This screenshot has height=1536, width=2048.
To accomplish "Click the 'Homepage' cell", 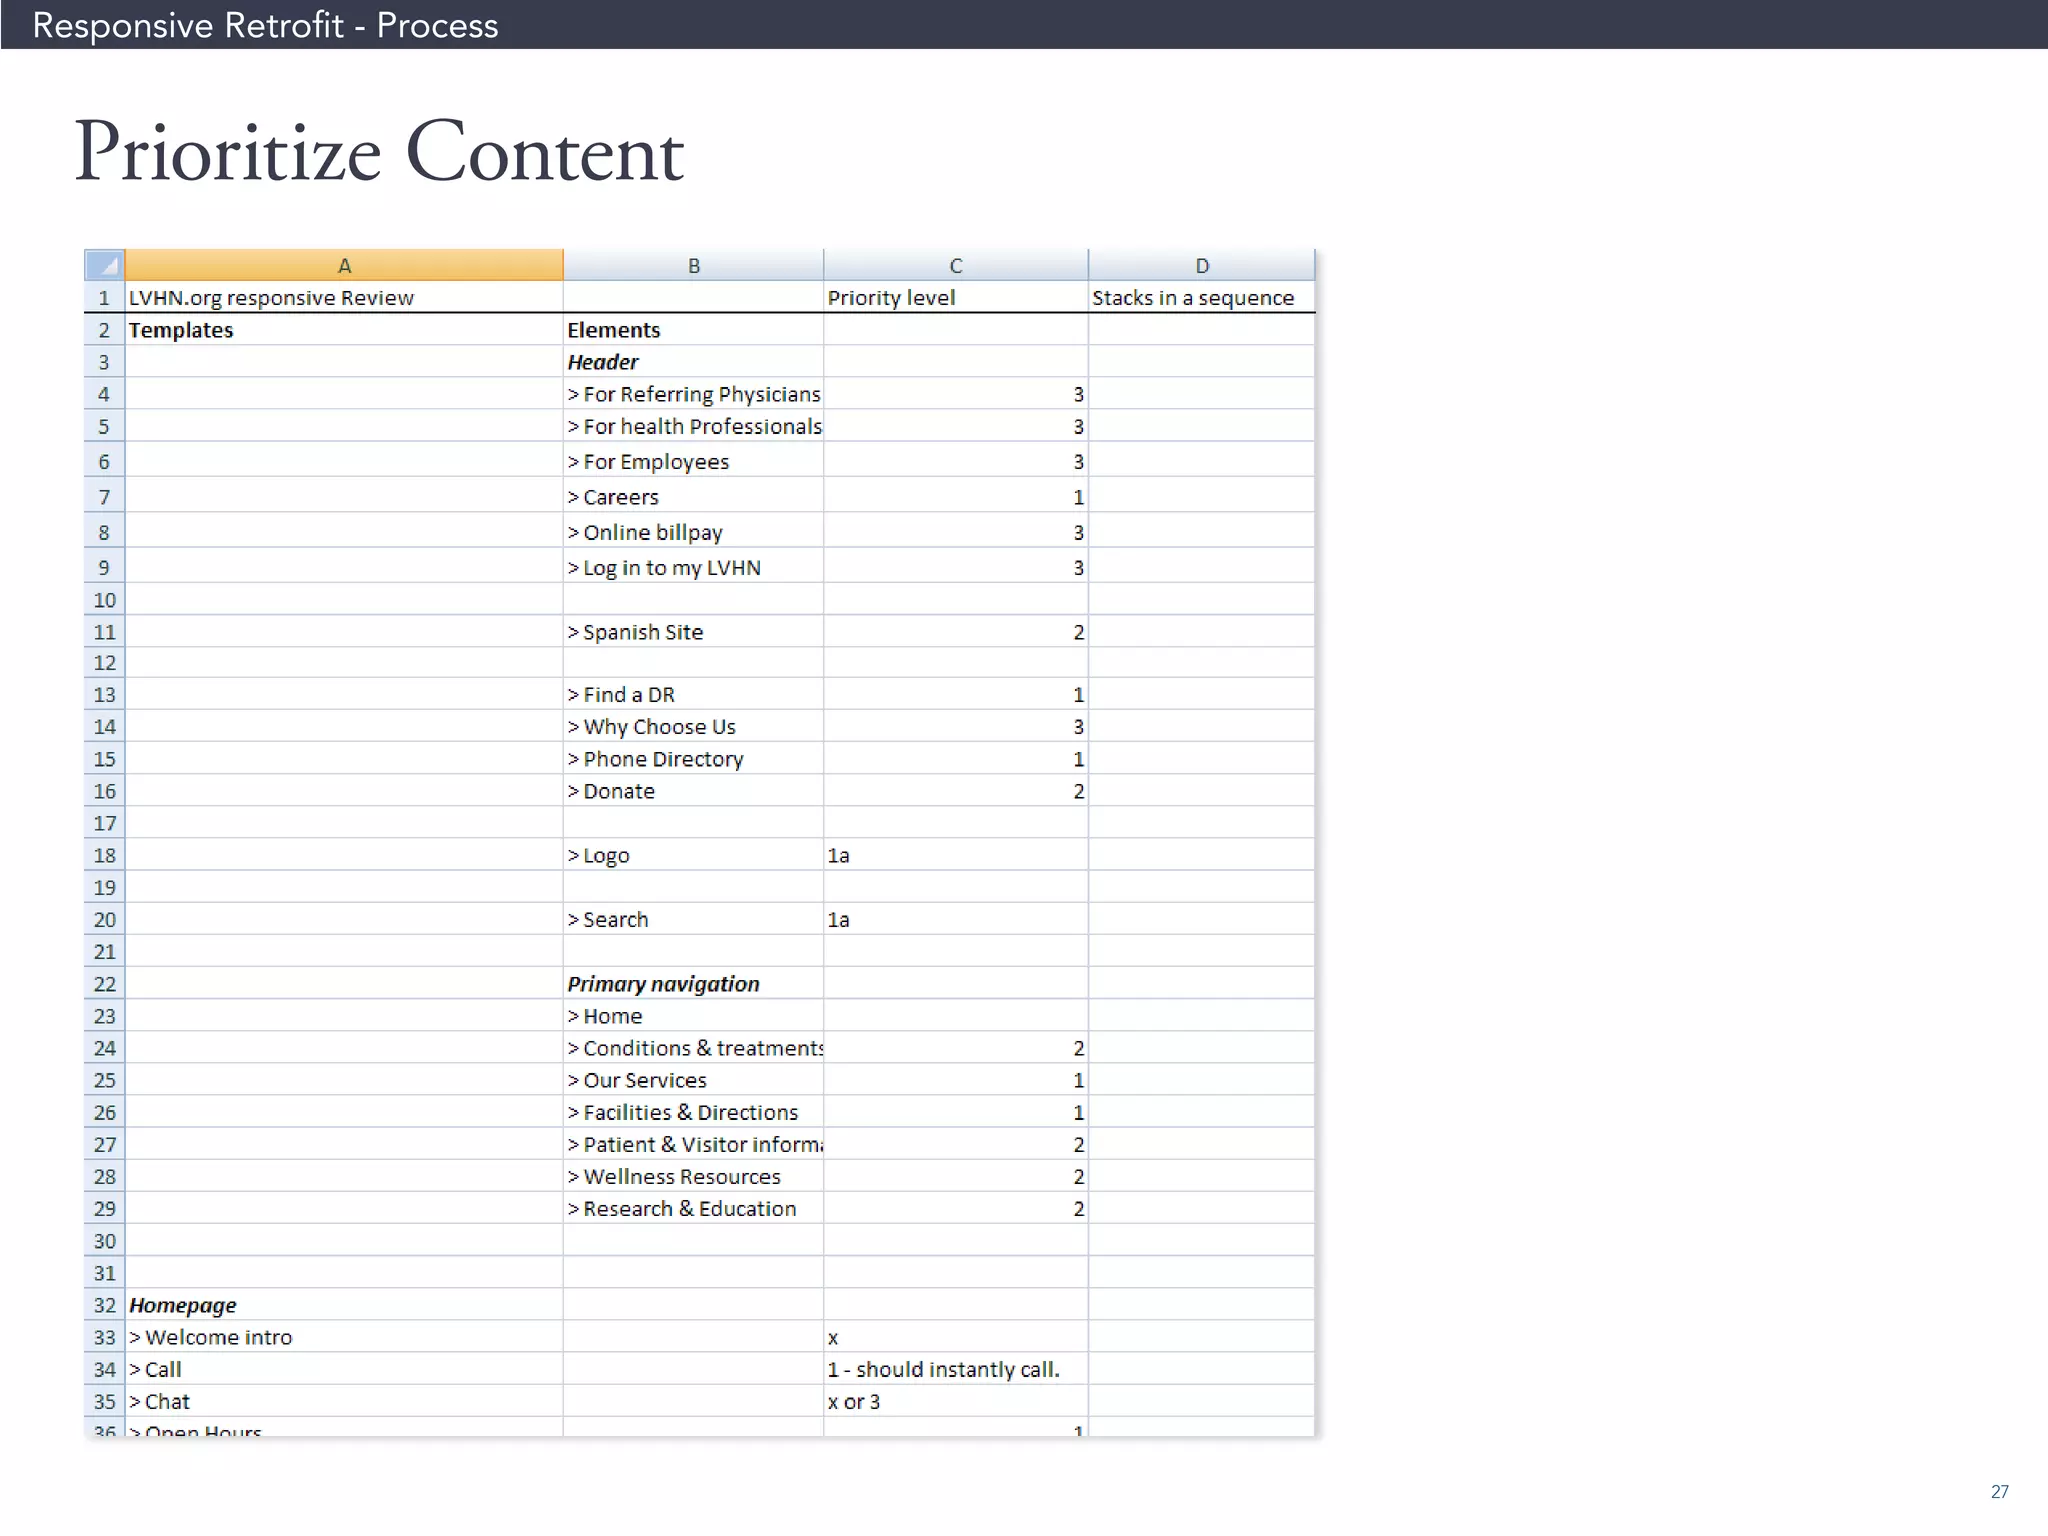I will click(344, 1304).
